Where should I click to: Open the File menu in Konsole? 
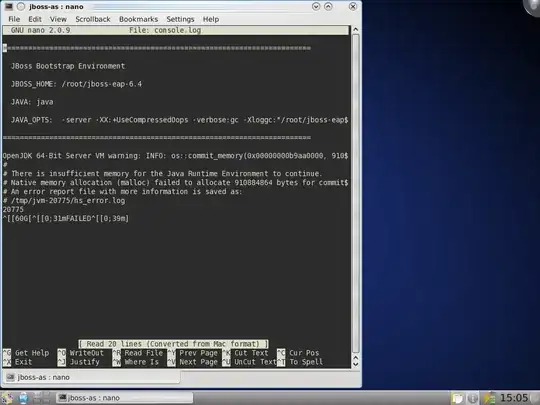[14, 19]
